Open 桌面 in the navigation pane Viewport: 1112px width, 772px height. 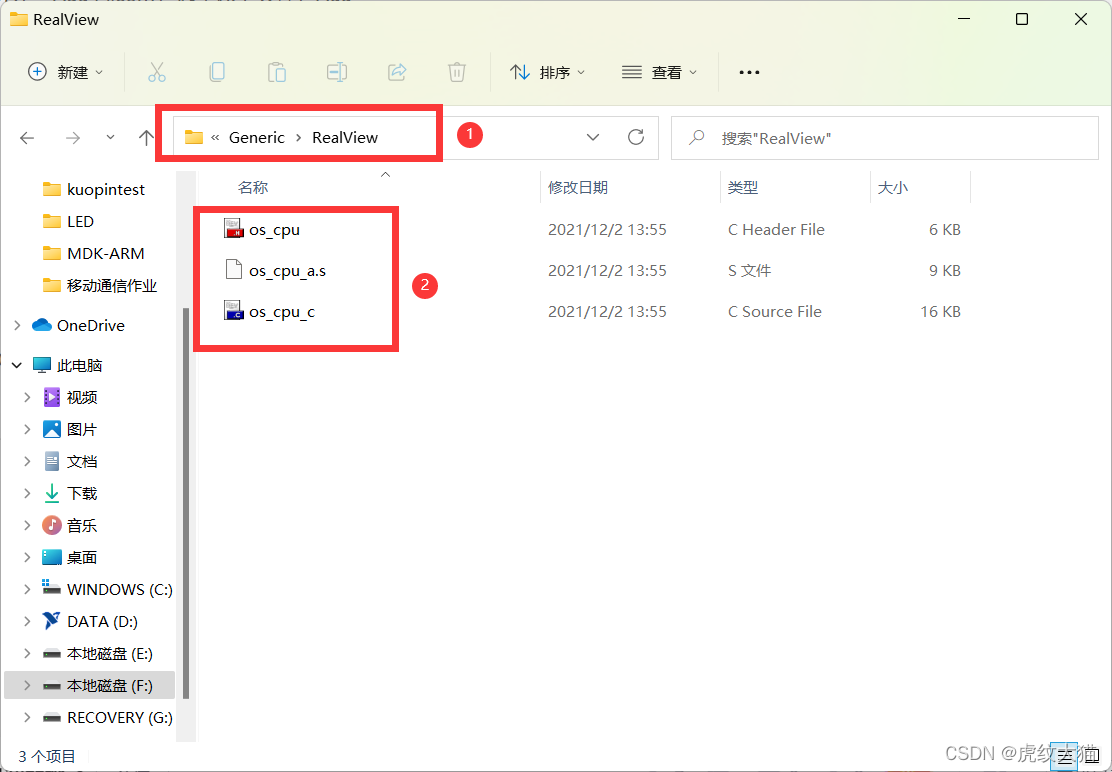(x=70, y=557)
